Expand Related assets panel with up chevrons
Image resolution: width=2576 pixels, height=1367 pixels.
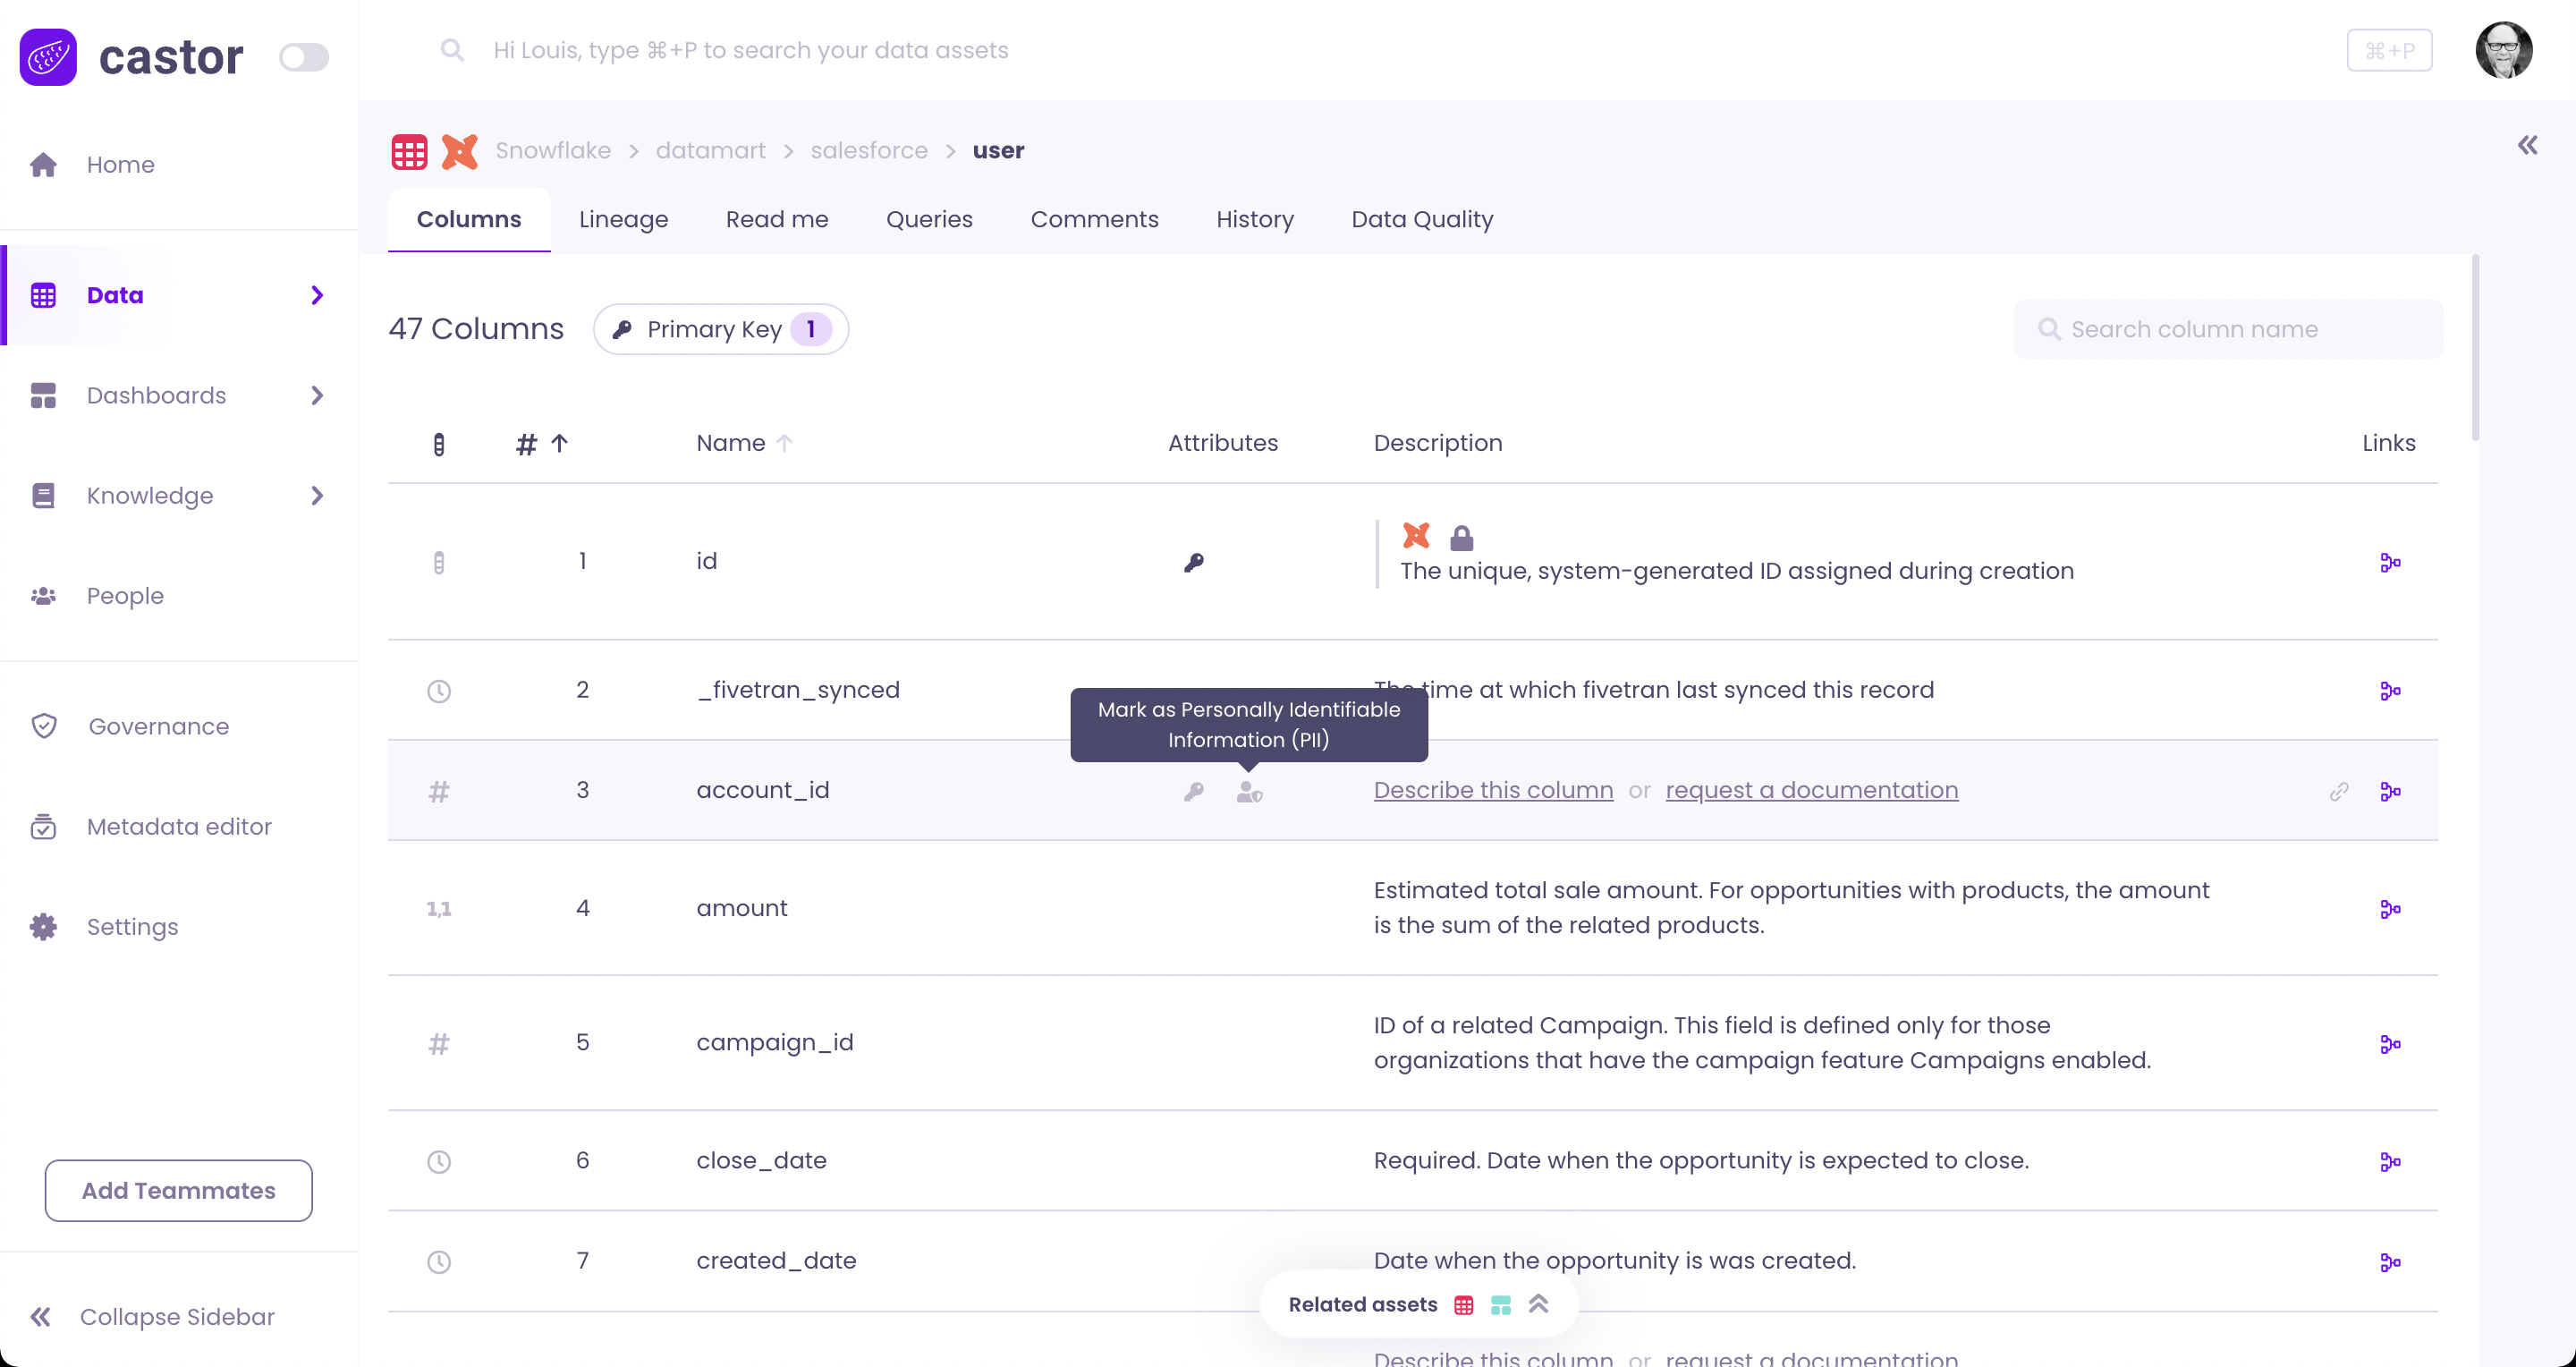click(1538, 1304)
